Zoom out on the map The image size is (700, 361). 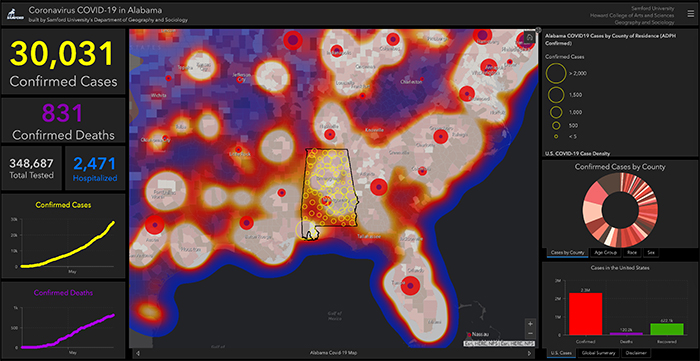[530, 333]
